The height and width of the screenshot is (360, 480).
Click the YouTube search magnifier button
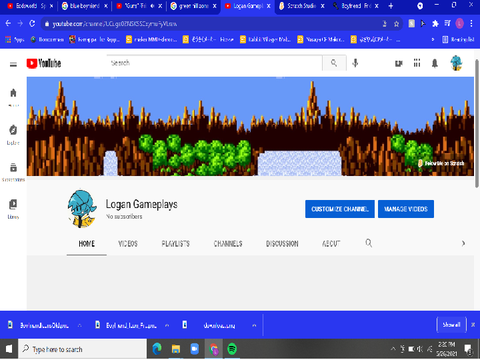pyautogui.click(x=334, y=63)
